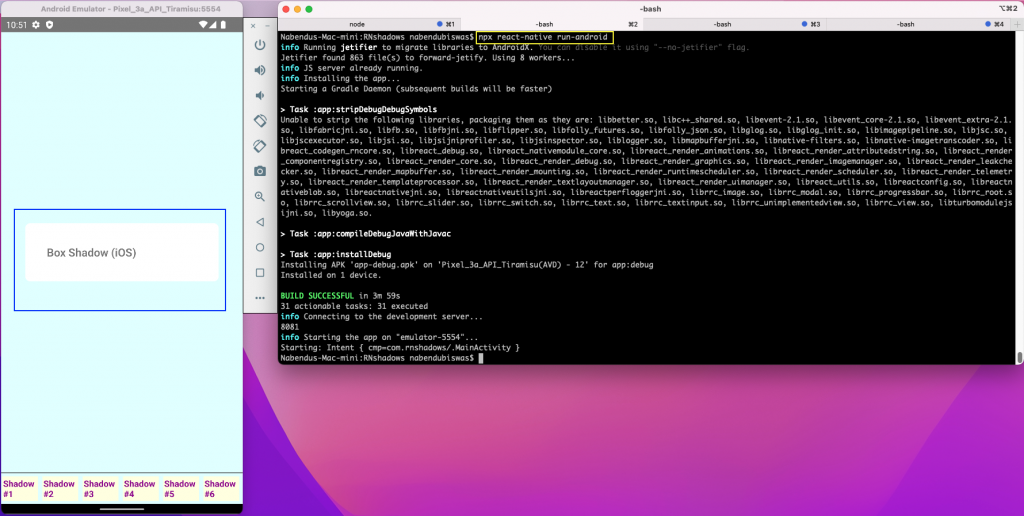Image resolution: width=1024 pixels, height=516 pixels.
Task: Lower the emulator volume with speaker-down icon
Action: (260, 95)
